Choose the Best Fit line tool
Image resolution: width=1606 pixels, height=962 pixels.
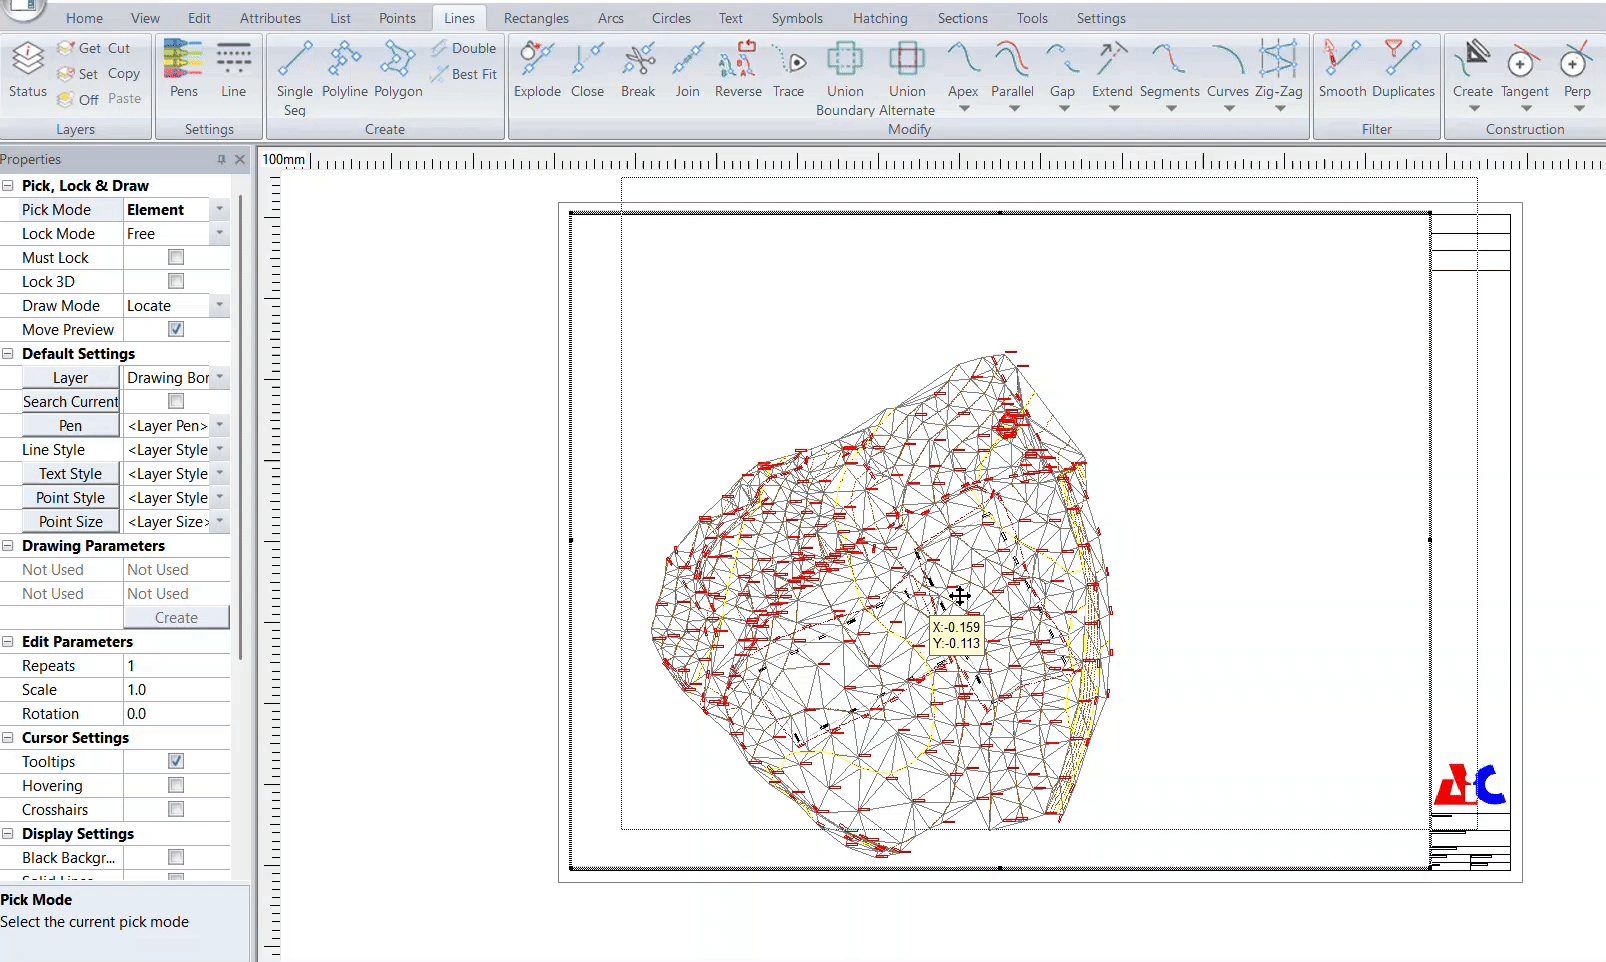coord(464,74)
